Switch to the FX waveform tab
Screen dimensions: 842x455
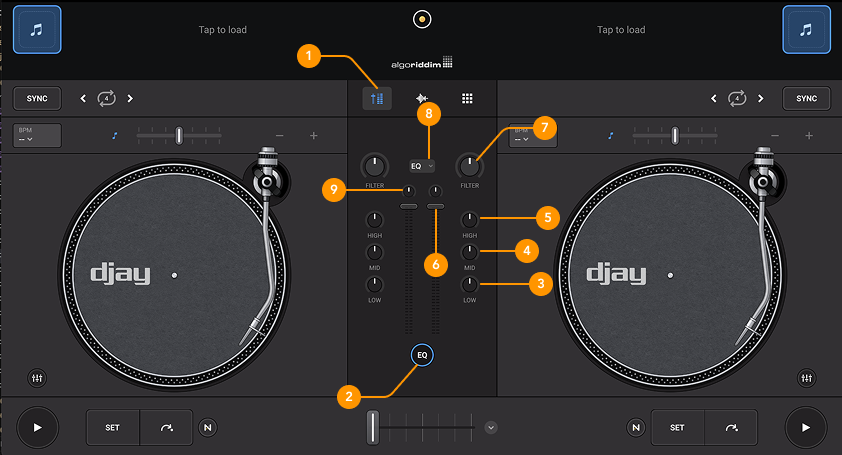click(422, 98)
